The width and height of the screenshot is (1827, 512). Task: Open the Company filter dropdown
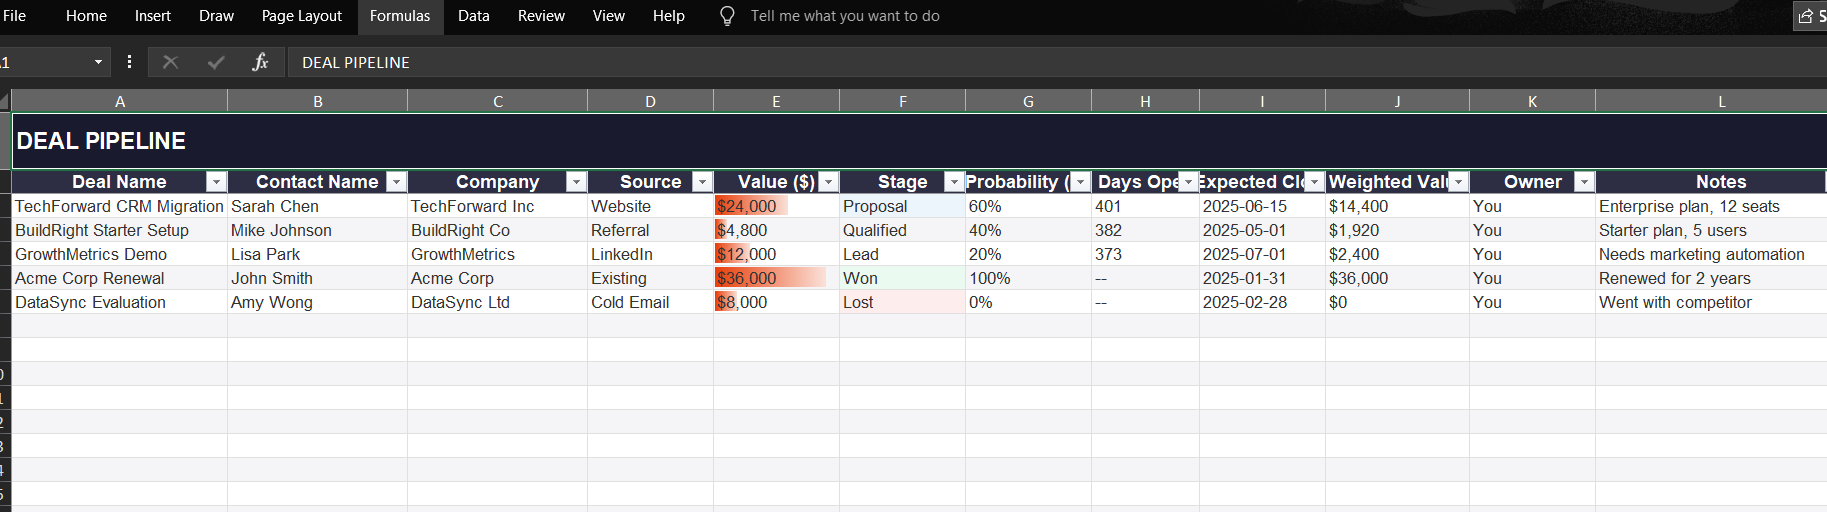pyautogui.click(x=576, y=182)
